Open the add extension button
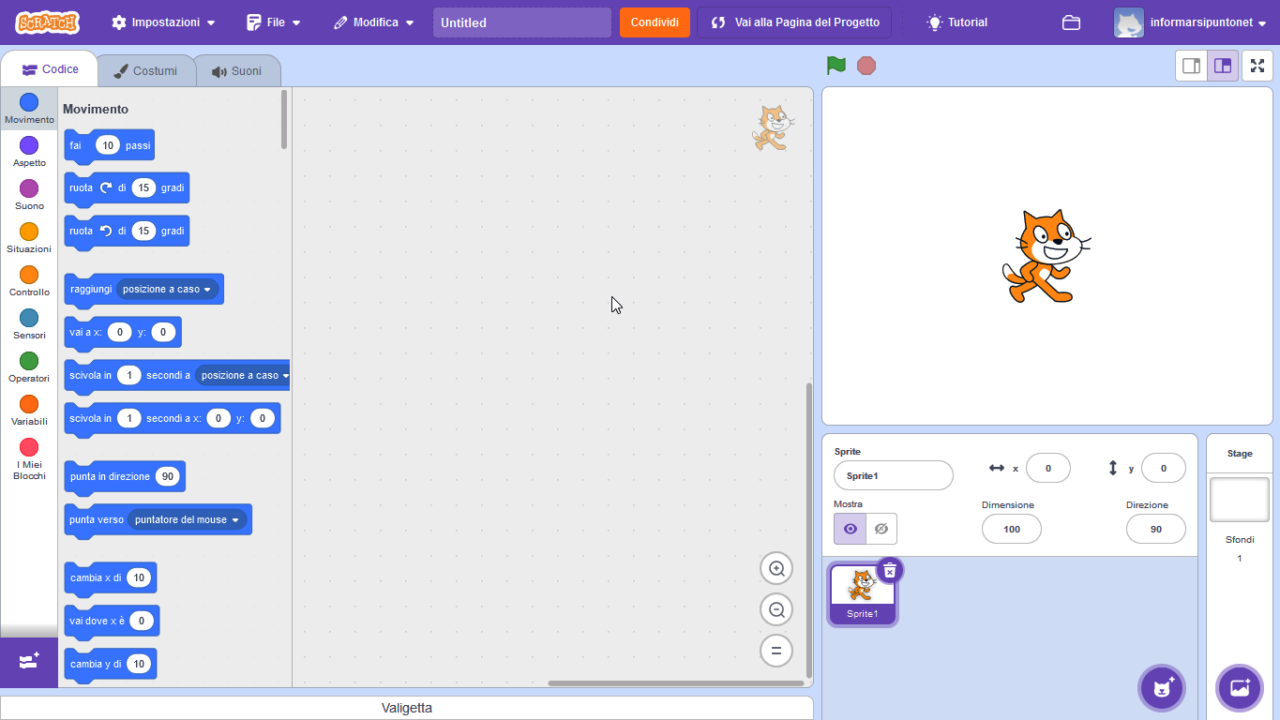Image resolution: width=1280 pixels, height=720 pixels. coord(29,662)
